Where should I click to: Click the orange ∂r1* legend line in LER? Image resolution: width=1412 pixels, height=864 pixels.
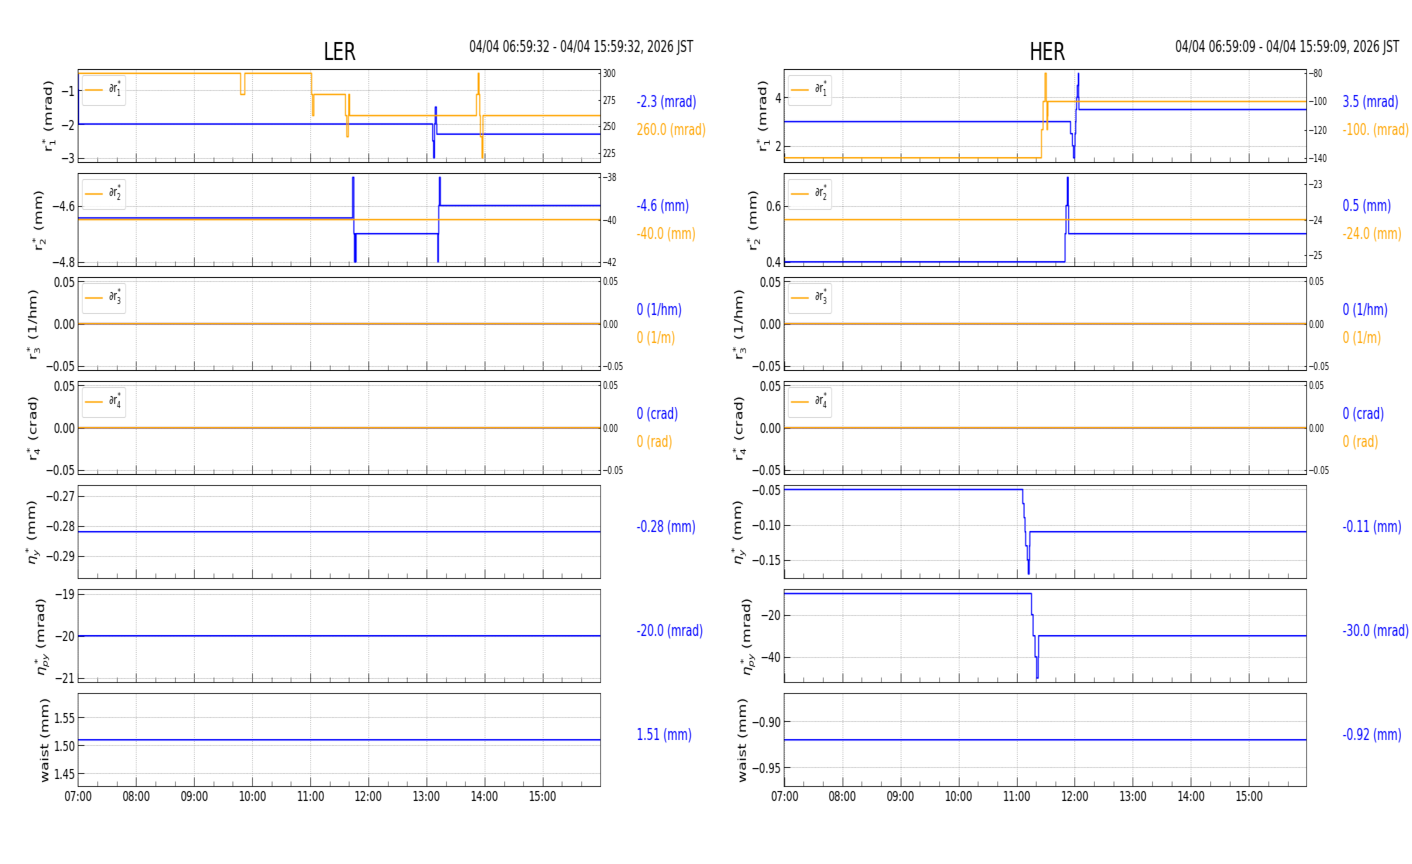94,89
